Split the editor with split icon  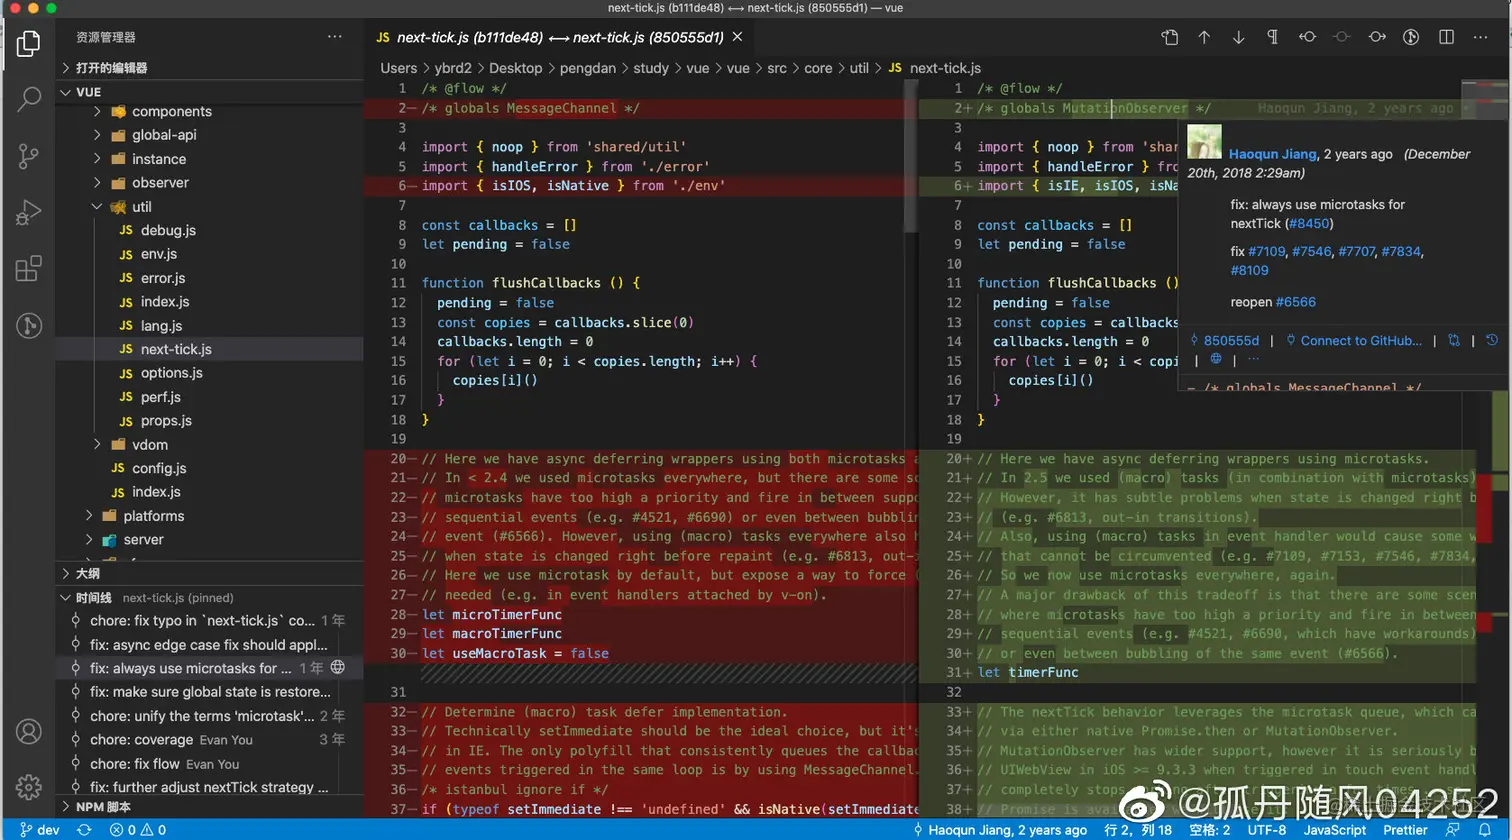1446,37
